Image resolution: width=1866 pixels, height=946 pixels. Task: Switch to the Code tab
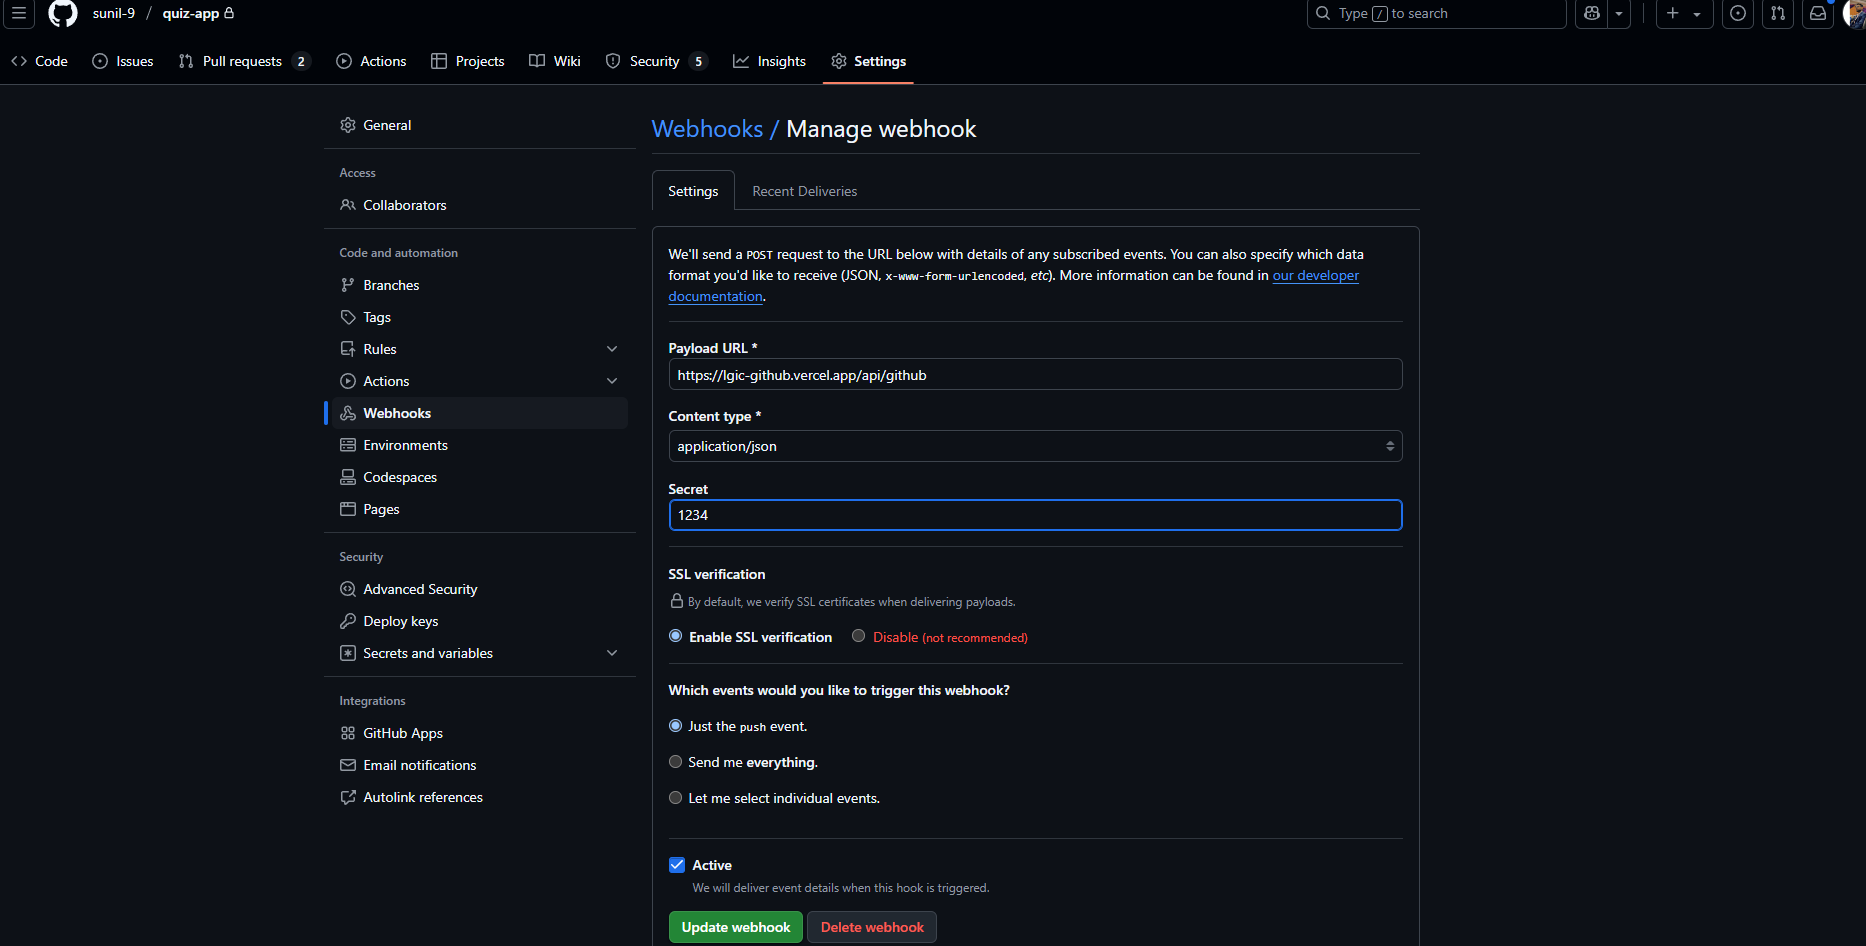point(40,61)
